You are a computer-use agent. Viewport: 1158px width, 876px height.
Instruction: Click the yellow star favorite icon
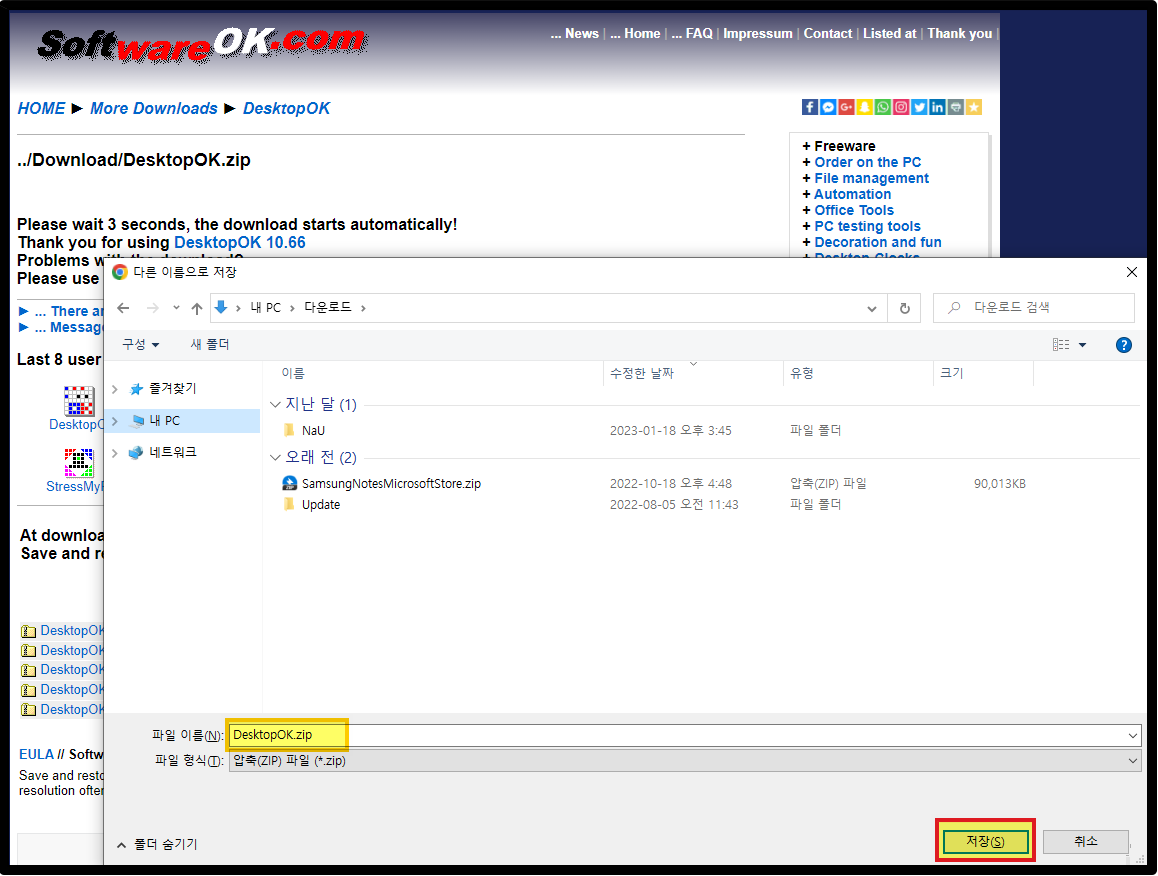(x=974, y=107)
